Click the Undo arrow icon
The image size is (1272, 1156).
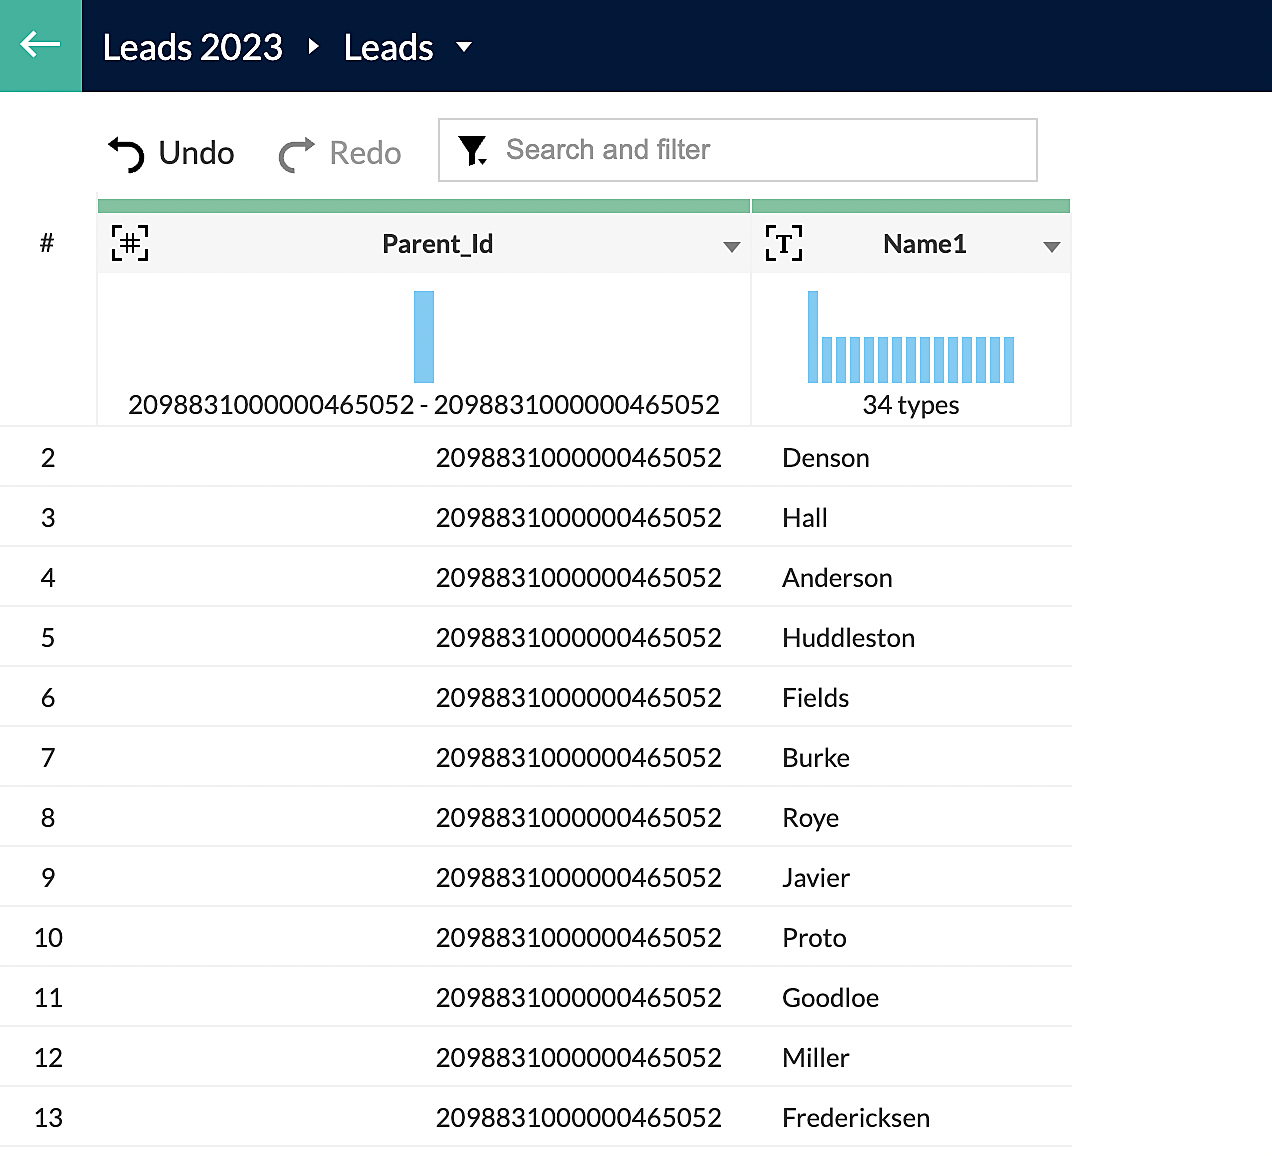pyautogui.click(x=127, y=154)
